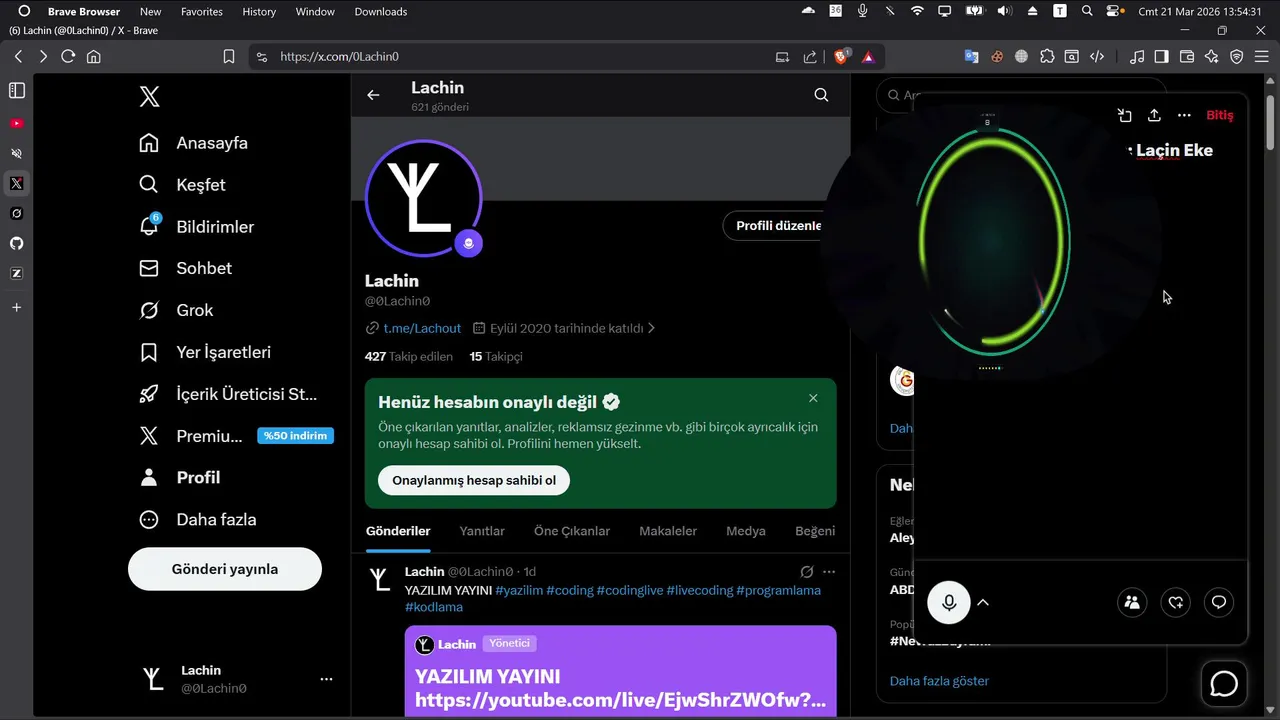Toggle the vertical tabs panel icon

16,90
